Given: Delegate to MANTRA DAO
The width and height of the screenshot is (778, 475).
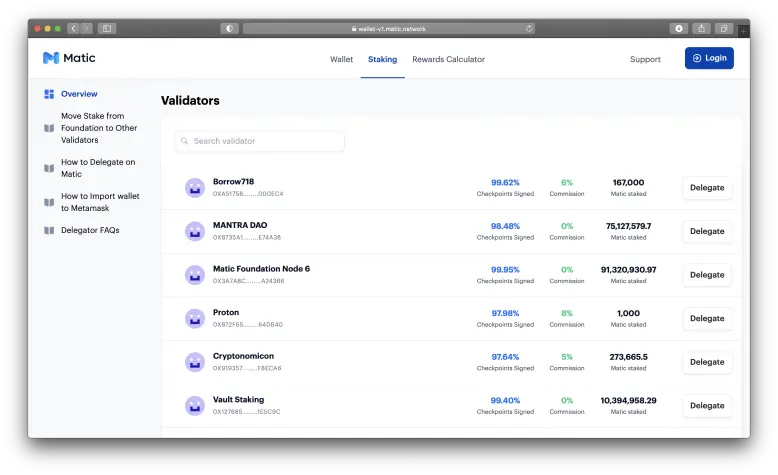Looking at the screenshot, I should (707, 231).
